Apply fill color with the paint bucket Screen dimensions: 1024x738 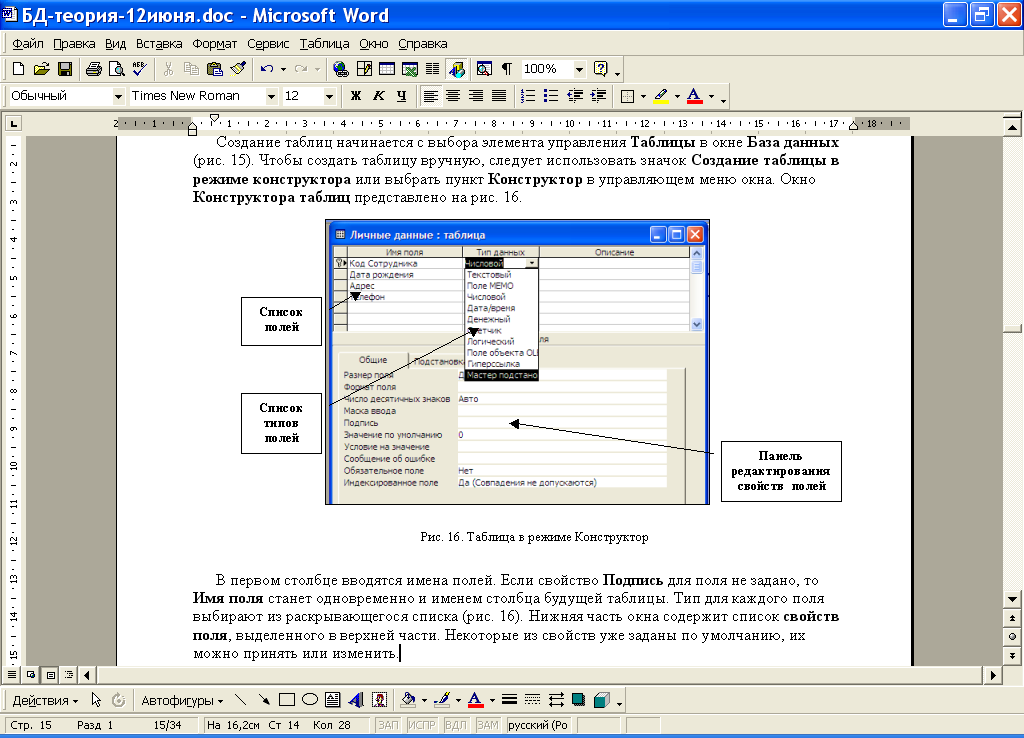click(408, 700)
